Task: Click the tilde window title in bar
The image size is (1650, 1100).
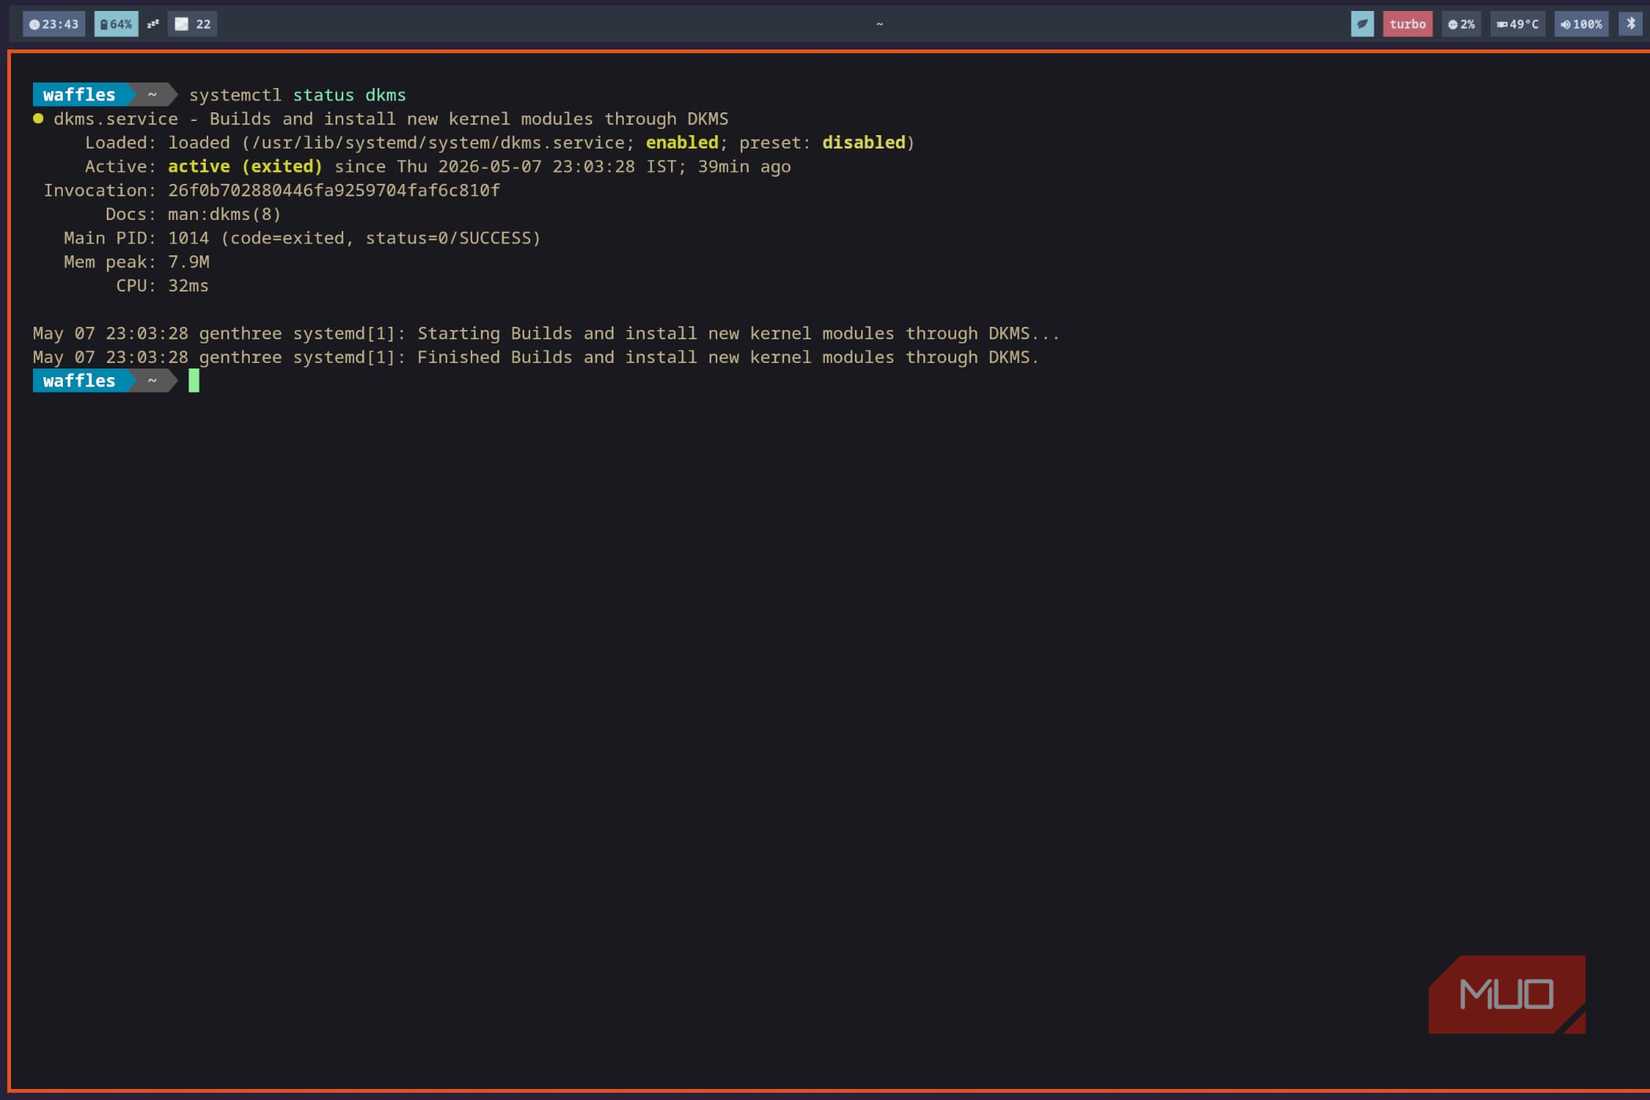Action: [880, 24]
